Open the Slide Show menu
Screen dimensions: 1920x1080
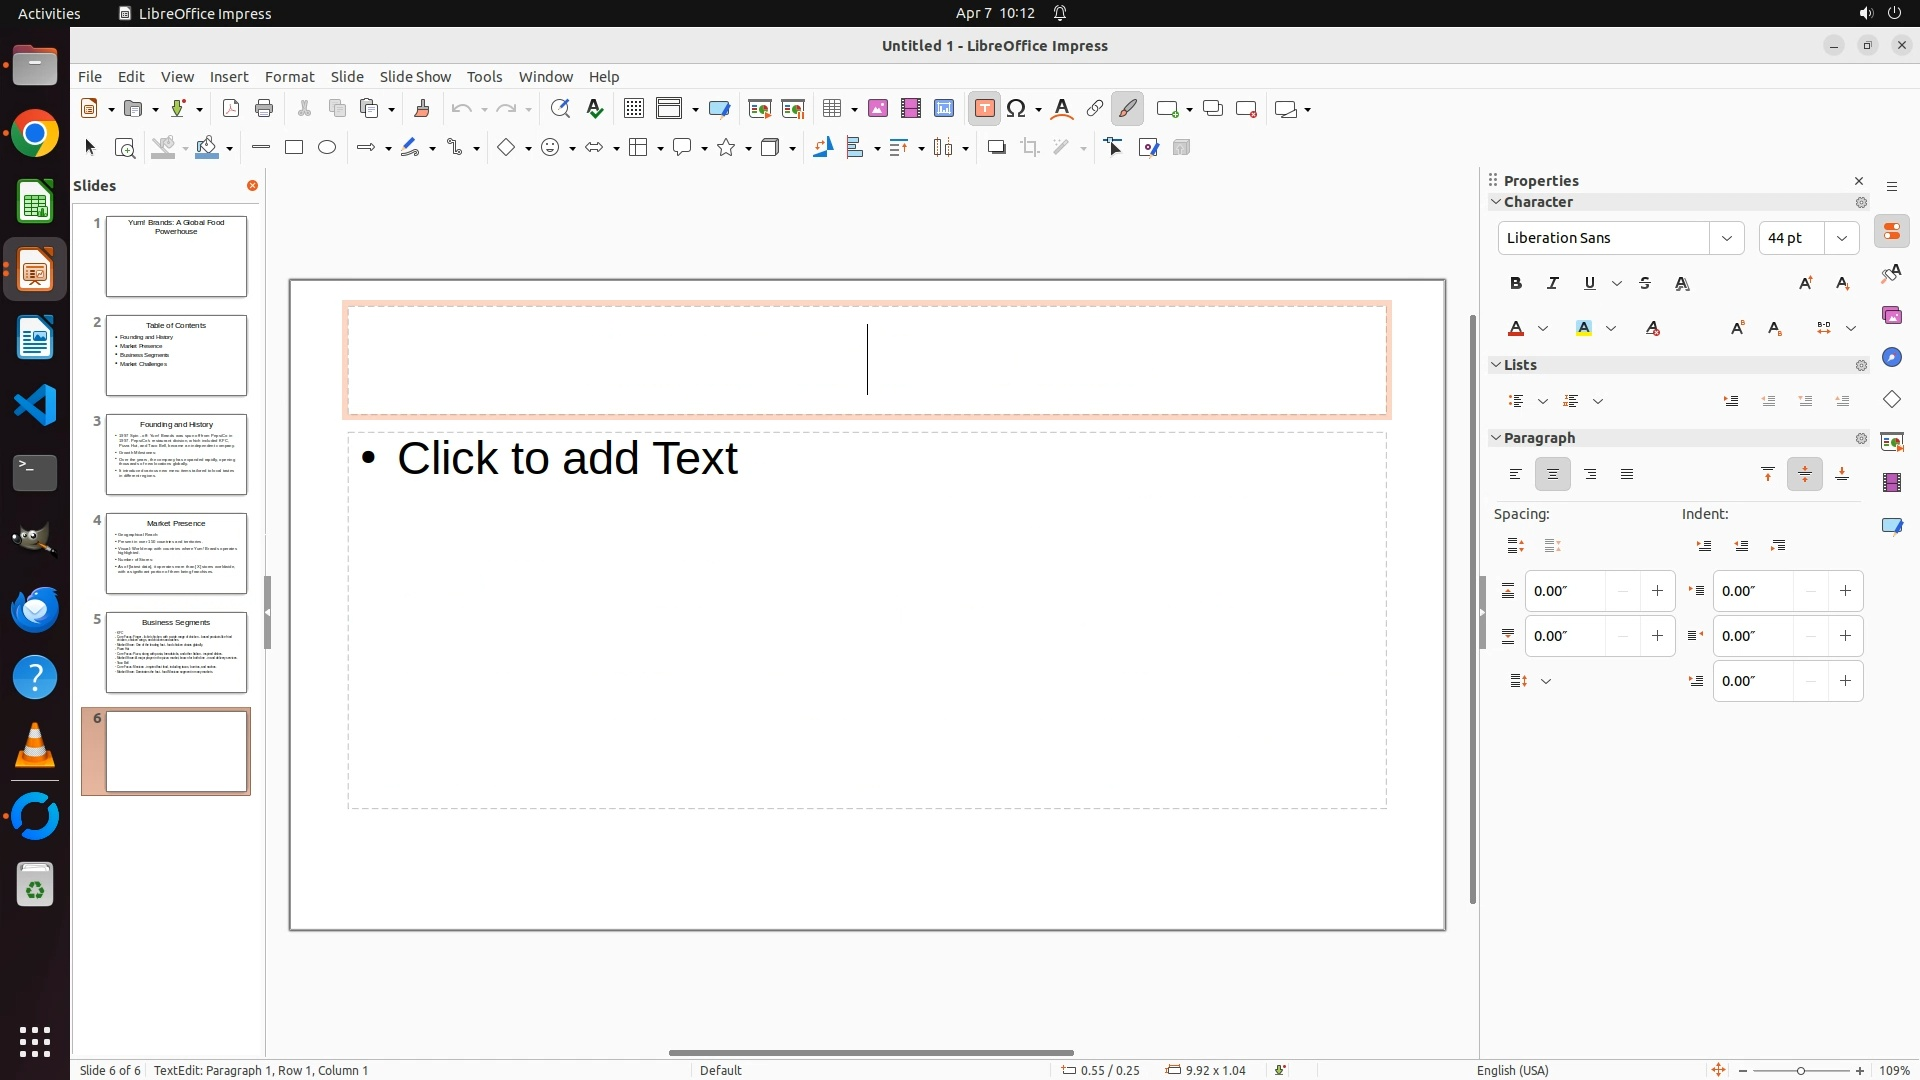coord(415,77)
